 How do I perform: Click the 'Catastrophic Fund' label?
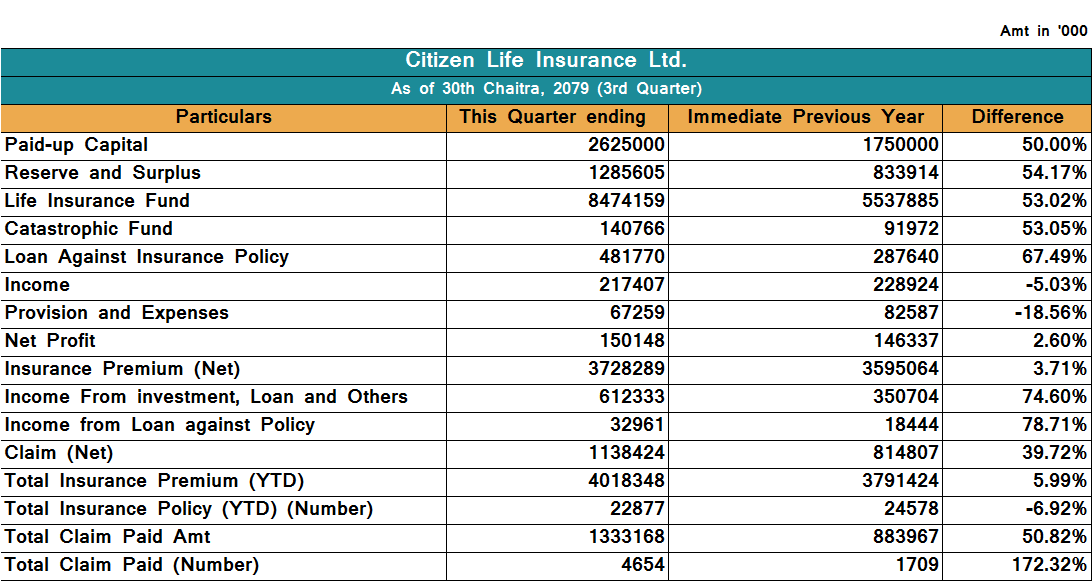pyautogui.click(x=88, y=228)
